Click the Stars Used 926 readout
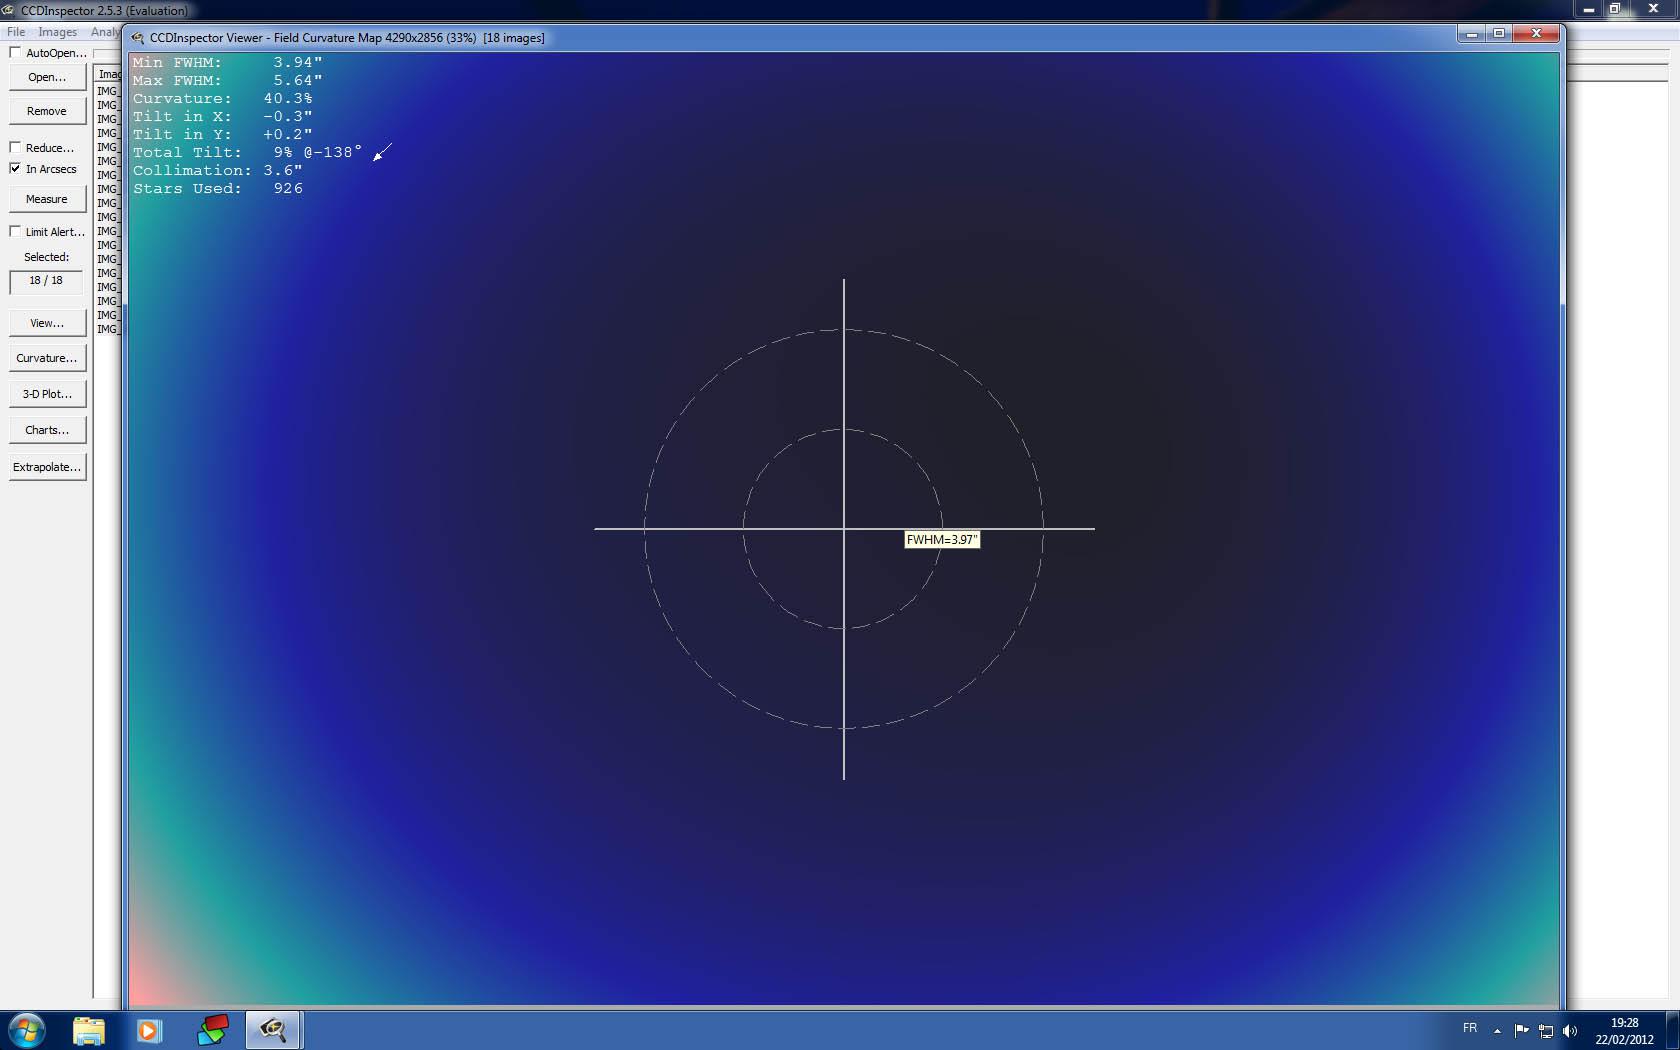 [217, 188]
